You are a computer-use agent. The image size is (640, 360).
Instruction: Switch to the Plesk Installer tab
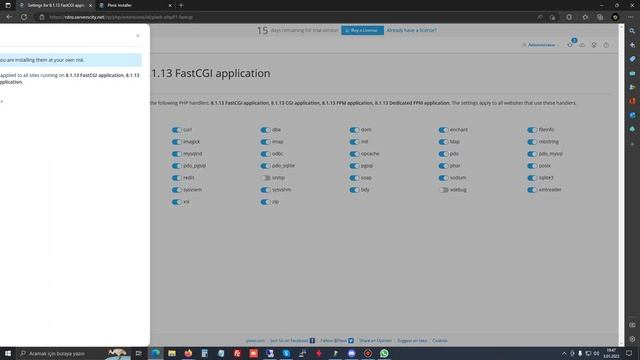click(136, 5)
